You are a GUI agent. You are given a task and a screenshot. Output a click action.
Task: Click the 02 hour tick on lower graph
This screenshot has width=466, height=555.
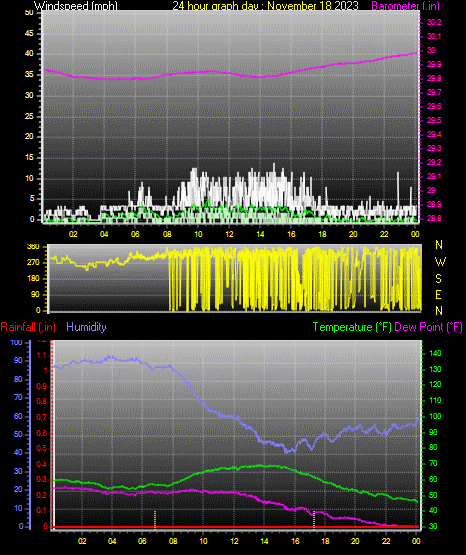[x=82, y=541]
